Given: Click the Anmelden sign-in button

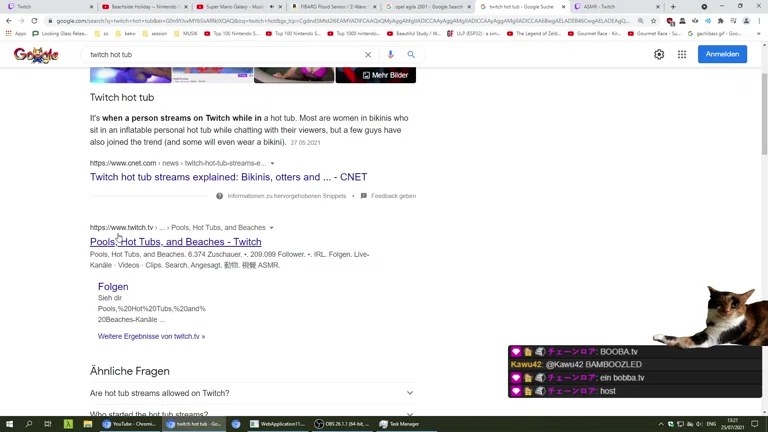Looking at the screenshot, I should point(722,55).
